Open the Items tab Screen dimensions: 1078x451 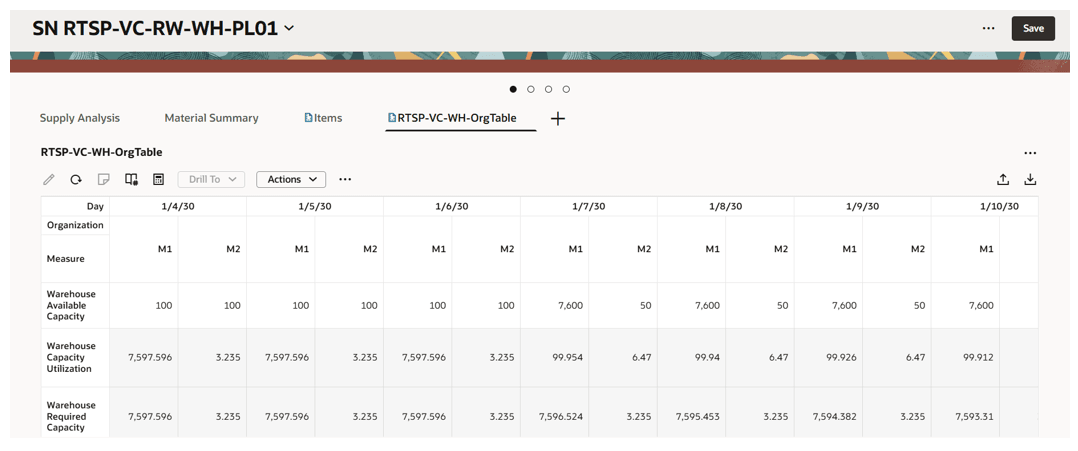point(323,118)
